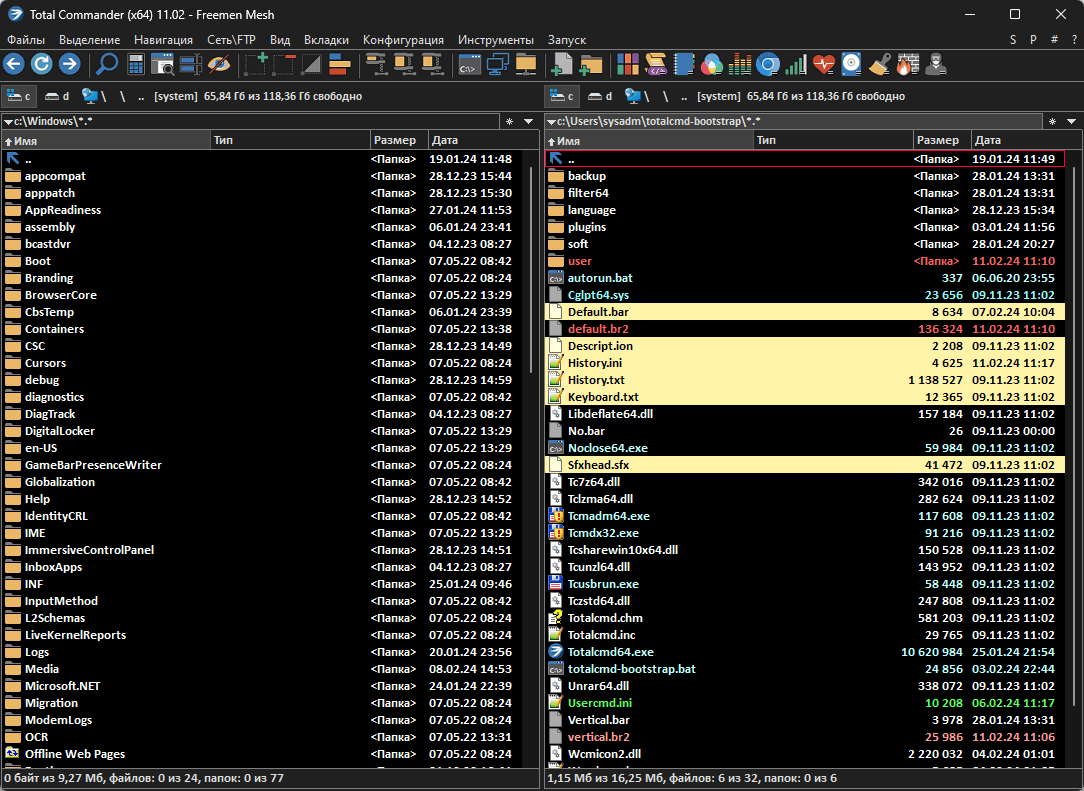The image size is (1084, 791).
Task: Click the command prompt toolbar icon
Action: tap(467, 65)
